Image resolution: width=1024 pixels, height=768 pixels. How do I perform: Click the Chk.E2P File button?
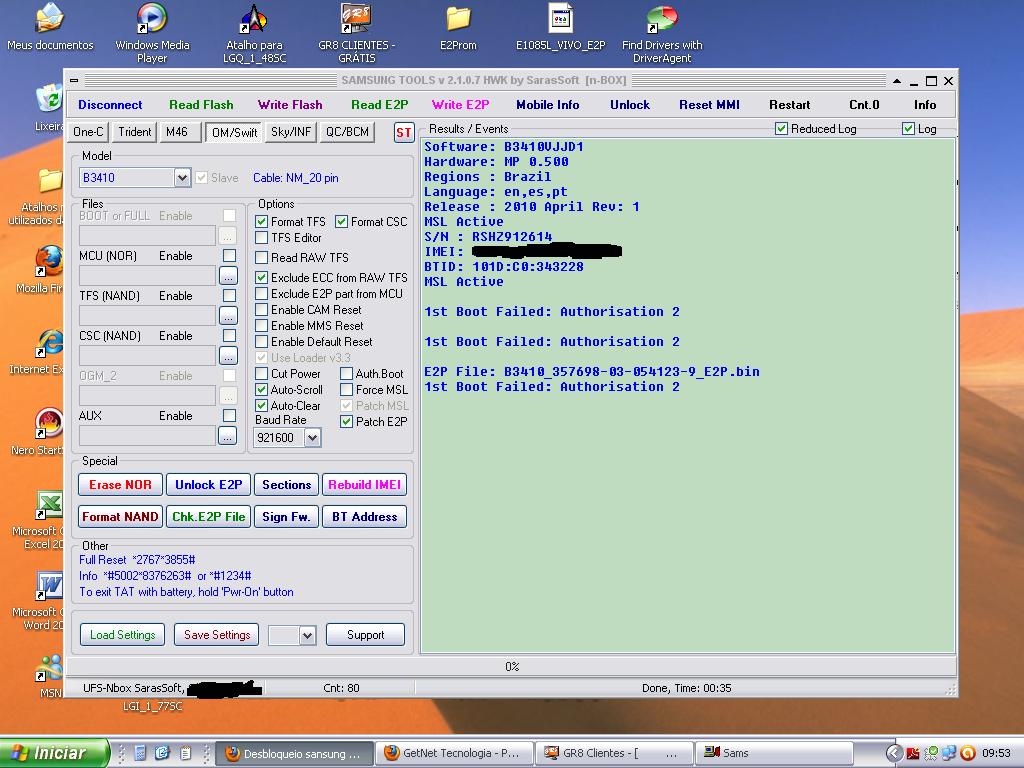pos(208,517)
